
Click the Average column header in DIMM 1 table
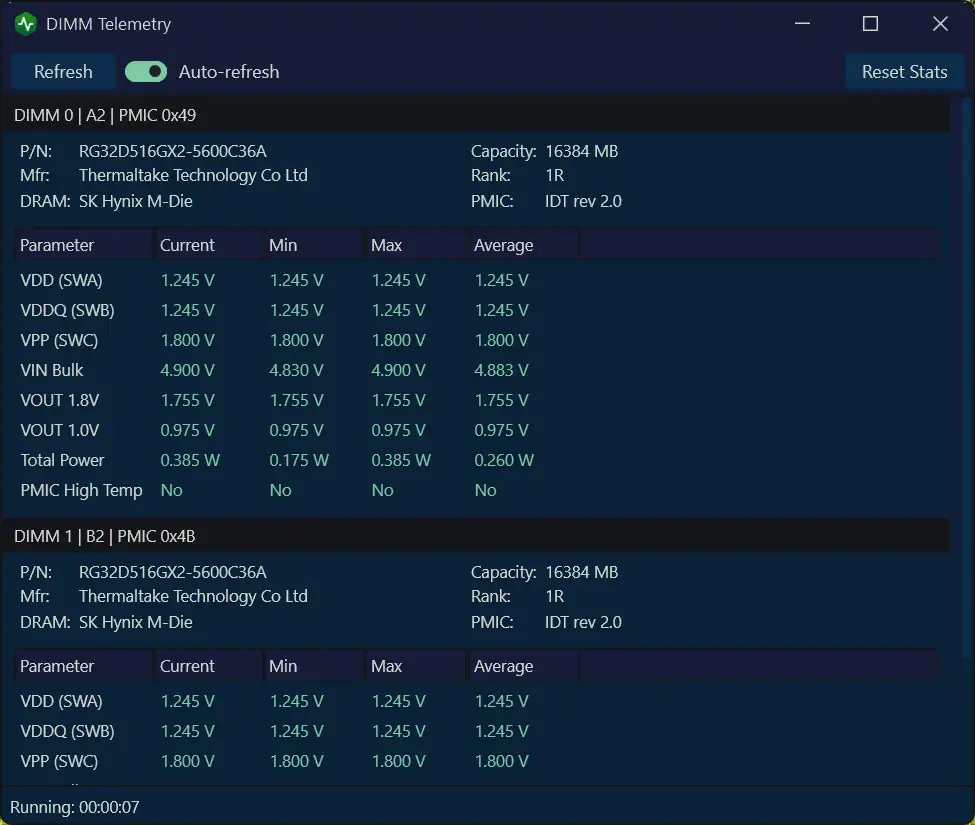[x=522, y=666]
